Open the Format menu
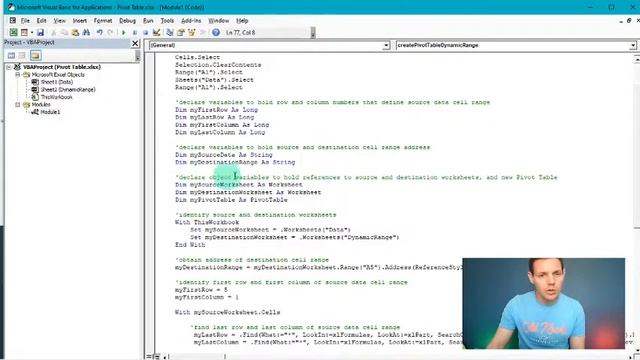This screenshot has height=360, width=640. (103, 20)
